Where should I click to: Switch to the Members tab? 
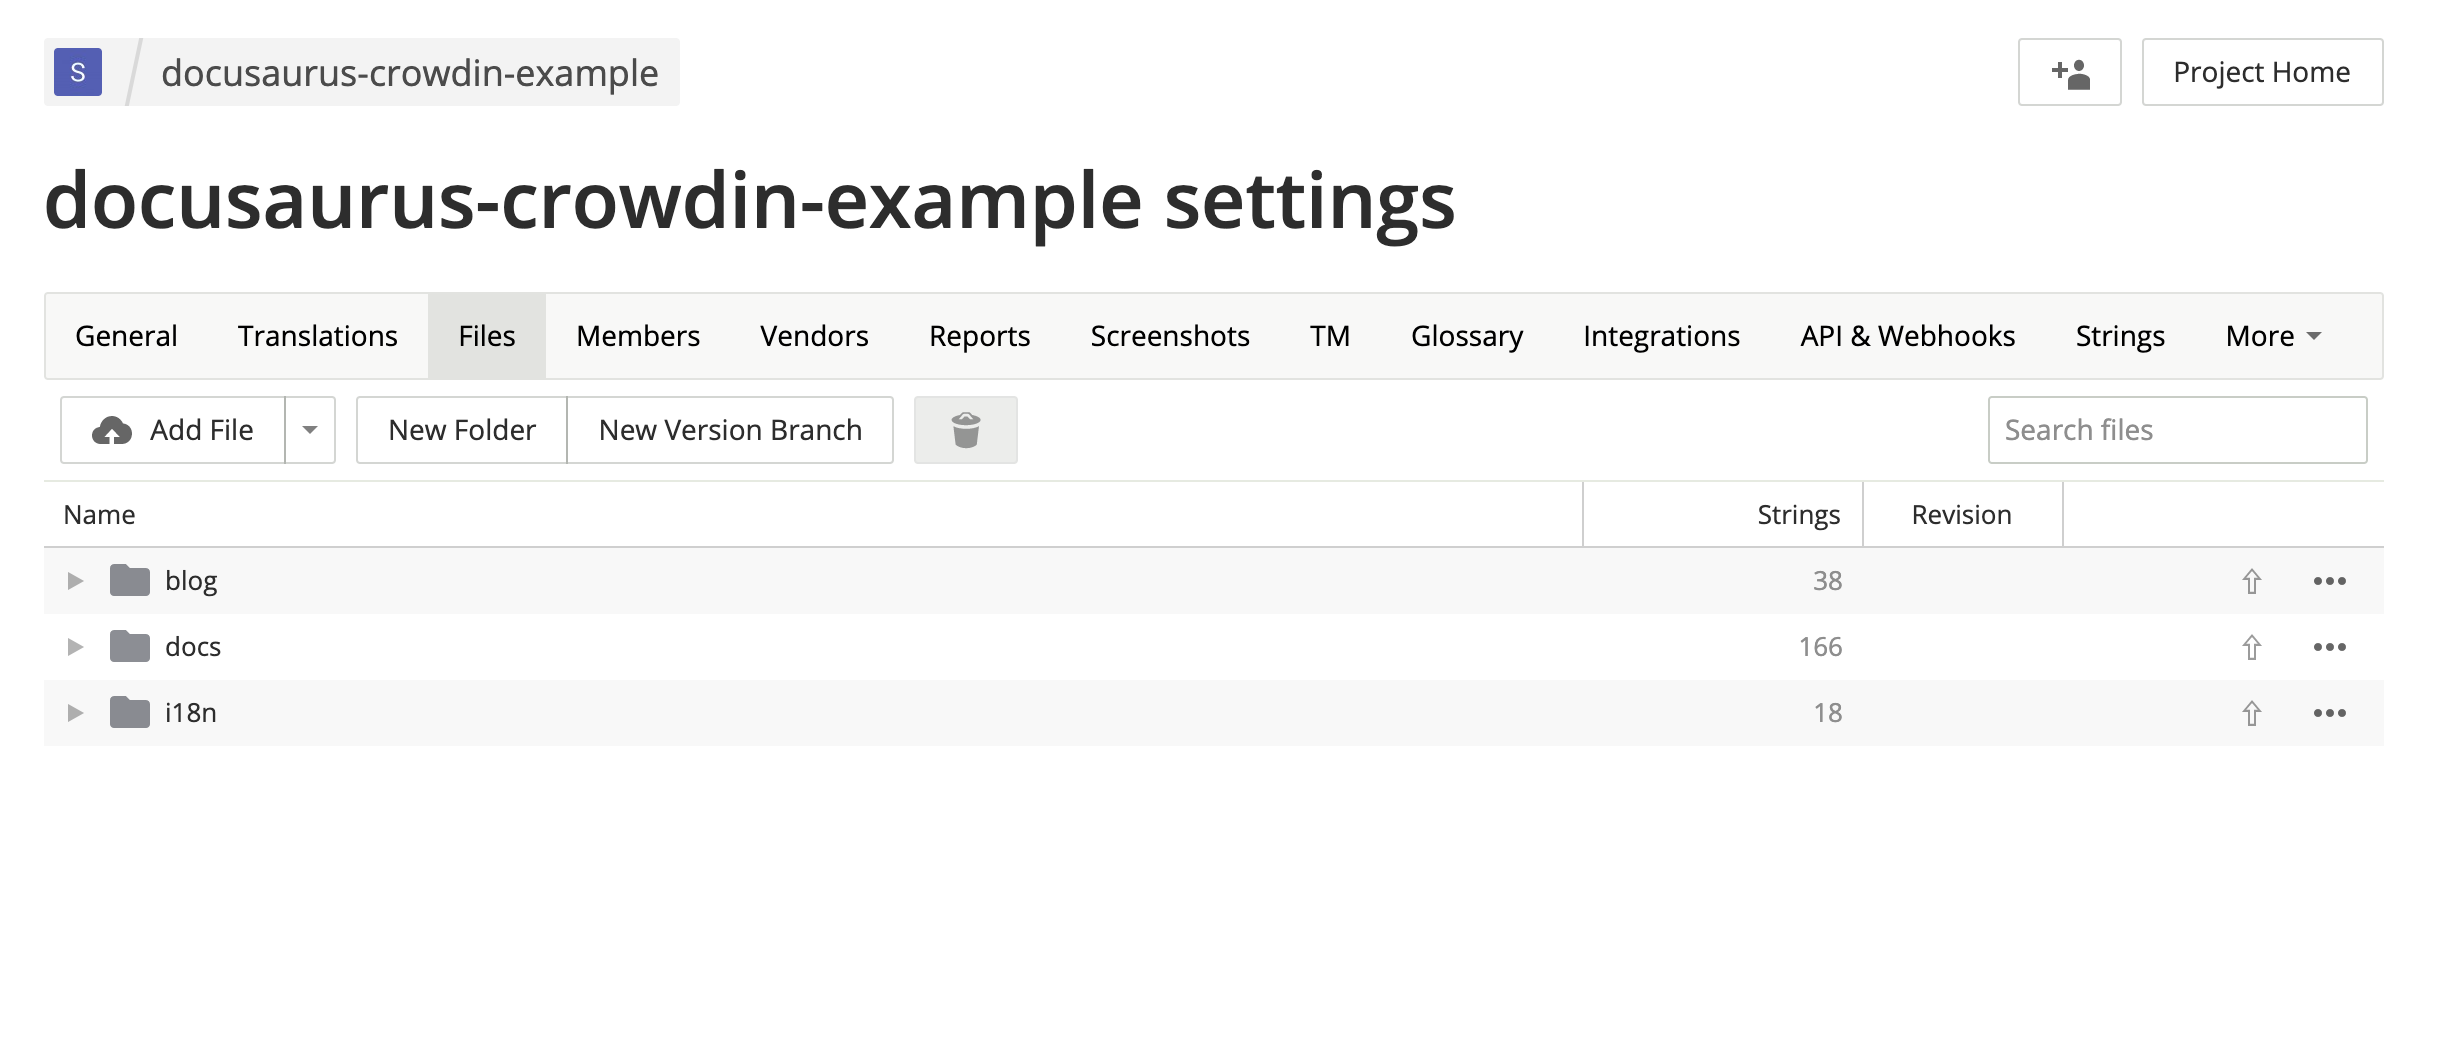coord(637,335)
